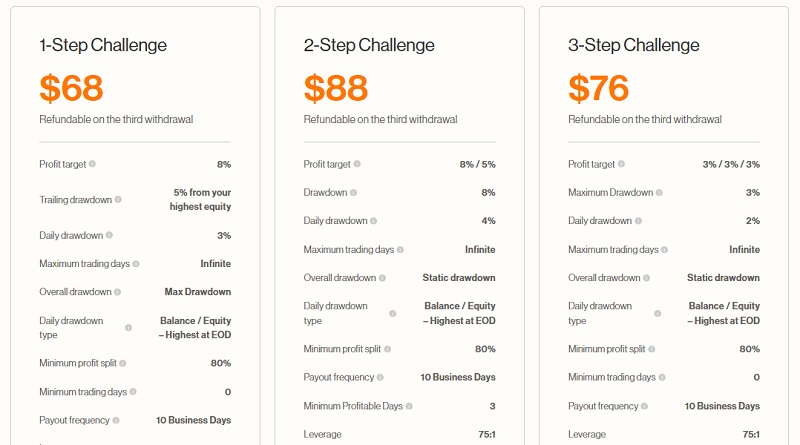The image size is (800, 445).
Task: Click the 3-Step Challenge card title
Action: (x=634, y=45)
